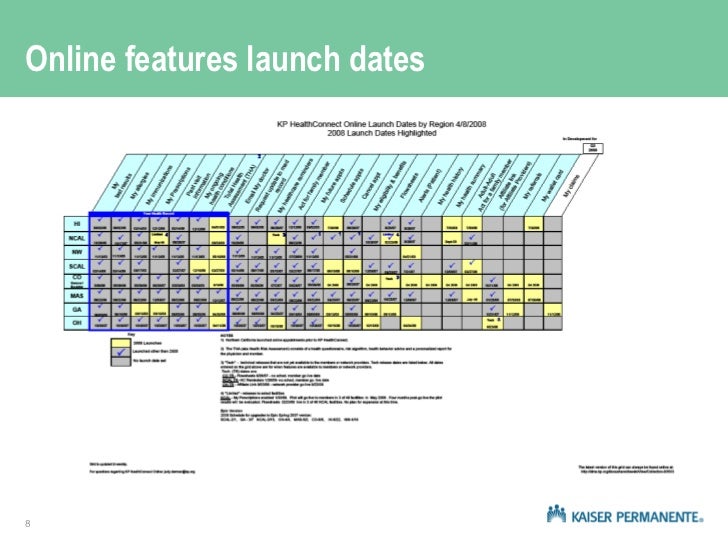Click the "My allergies" column header
Image resolution: width=728 pixels, height=546 pixels.
[x=140, y=186]
